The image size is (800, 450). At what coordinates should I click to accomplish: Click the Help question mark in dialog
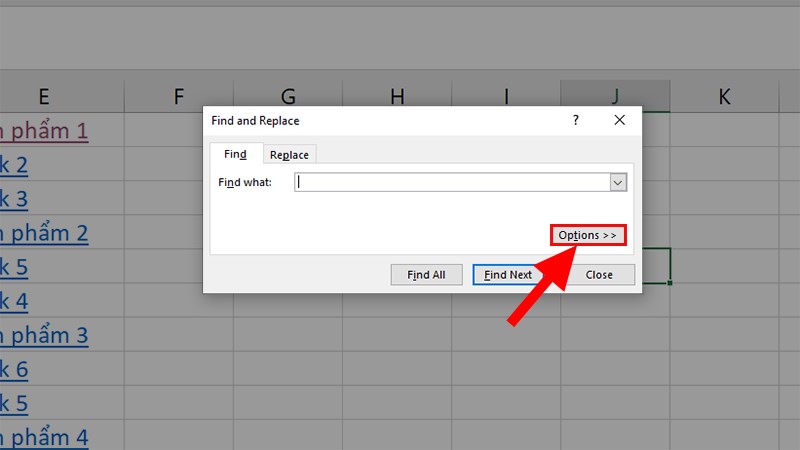[x=575, y=120]
